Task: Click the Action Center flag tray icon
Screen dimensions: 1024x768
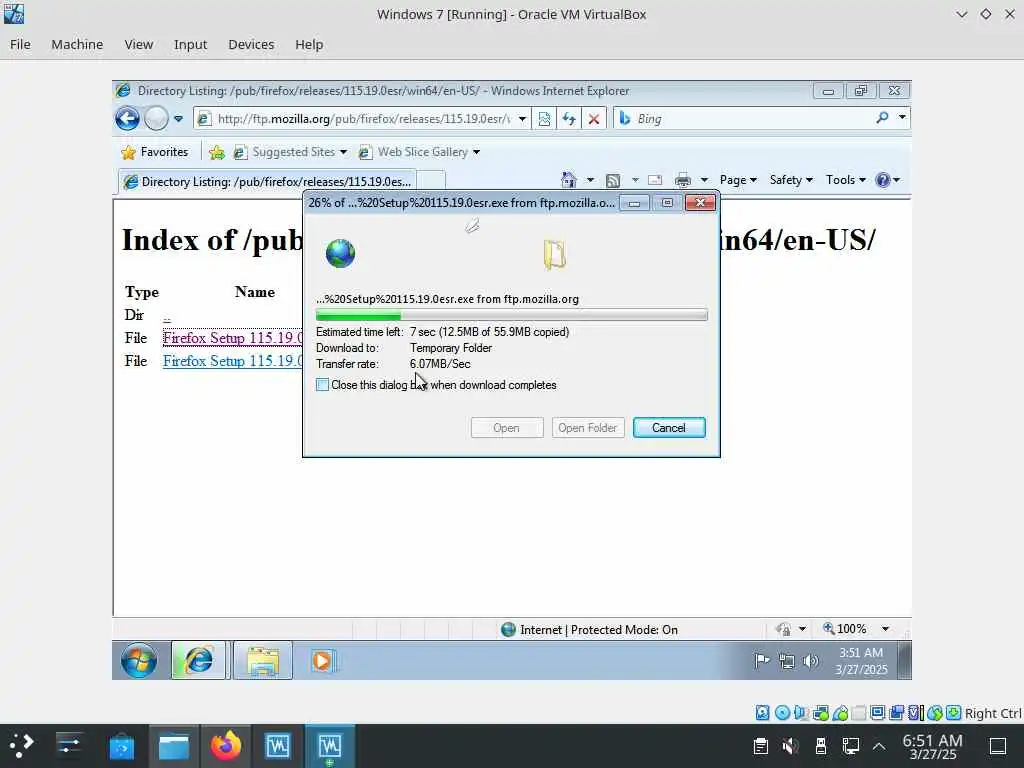Action: coord(762,661)
